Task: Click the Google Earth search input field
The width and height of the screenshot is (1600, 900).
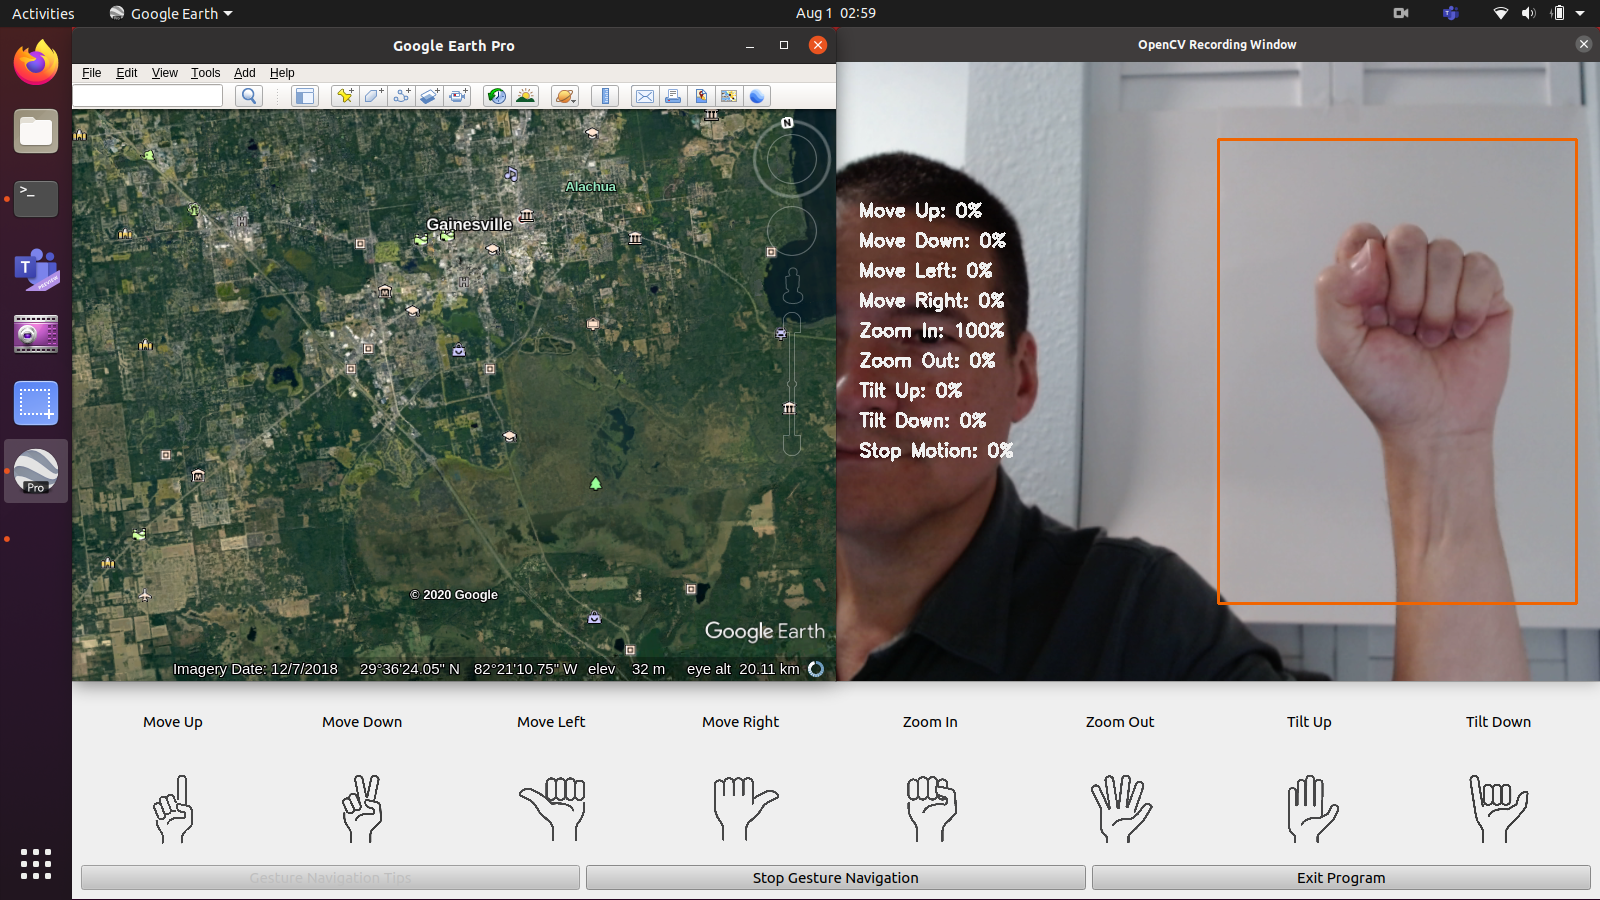Action: coord(148,96)
